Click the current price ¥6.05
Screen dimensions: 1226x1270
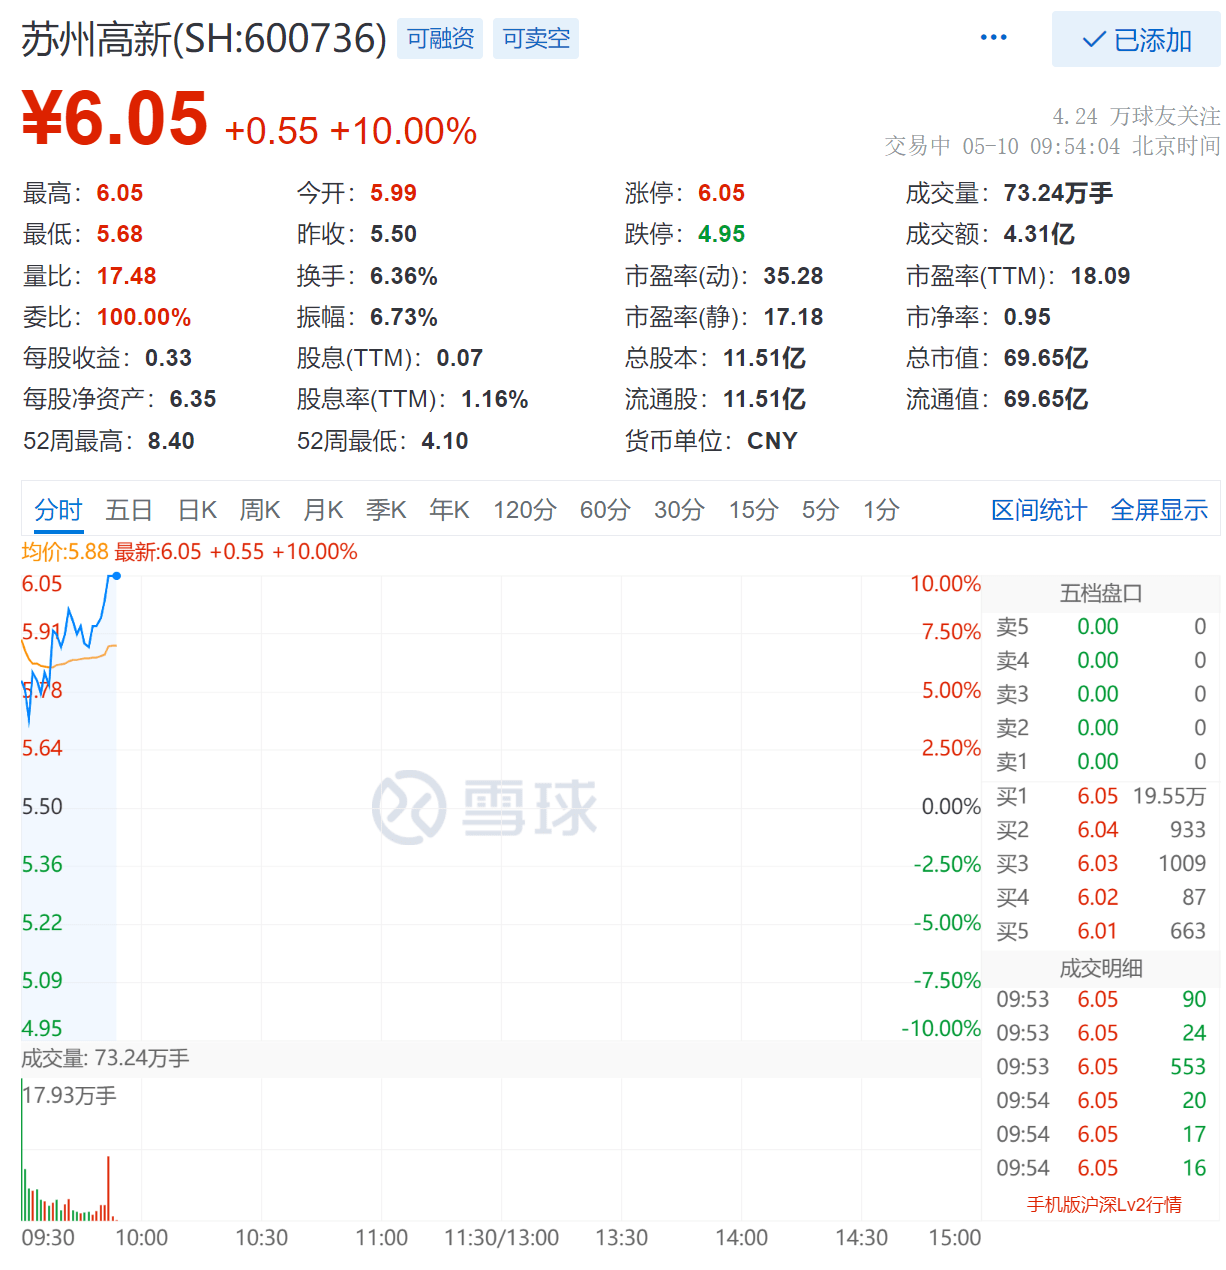pos(115,119)
